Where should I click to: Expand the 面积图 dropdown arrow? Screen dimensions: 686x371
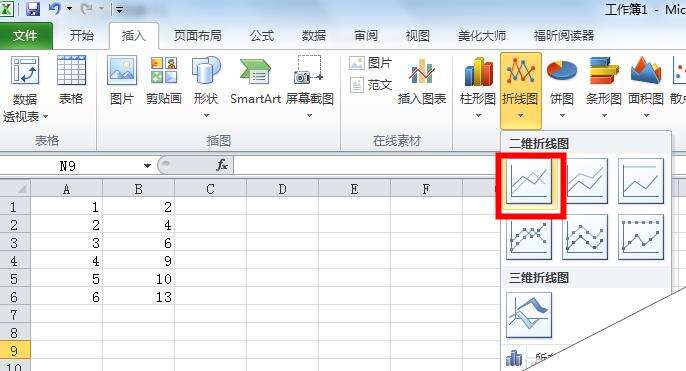point(646,116)
